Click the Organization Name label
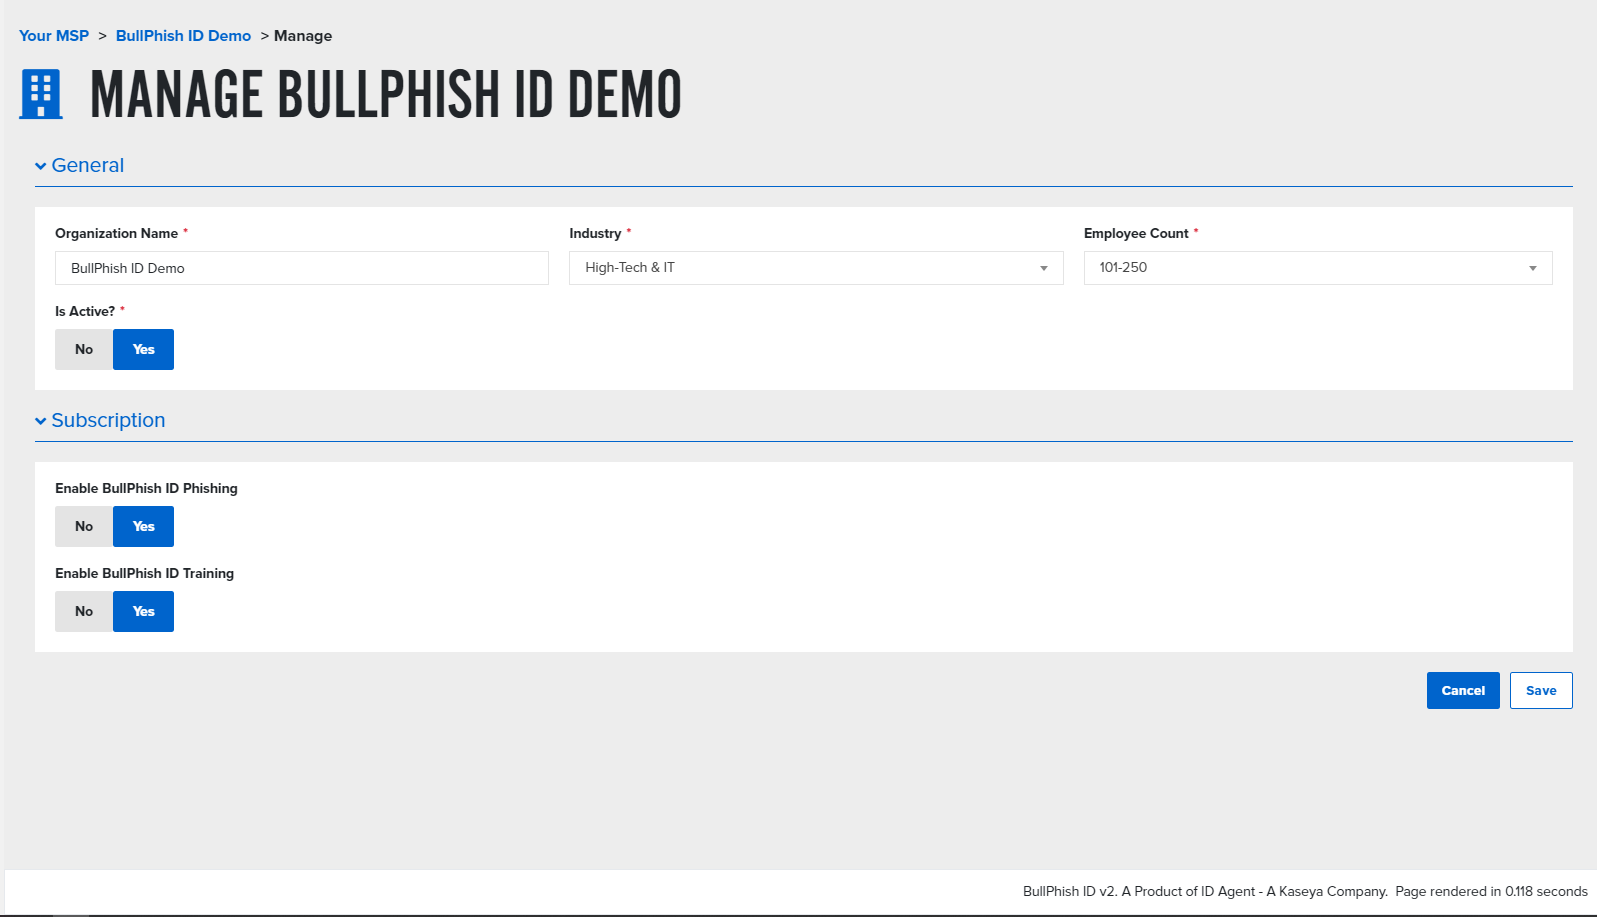Viewport: 1597px width, 917px height. [116, 233]
